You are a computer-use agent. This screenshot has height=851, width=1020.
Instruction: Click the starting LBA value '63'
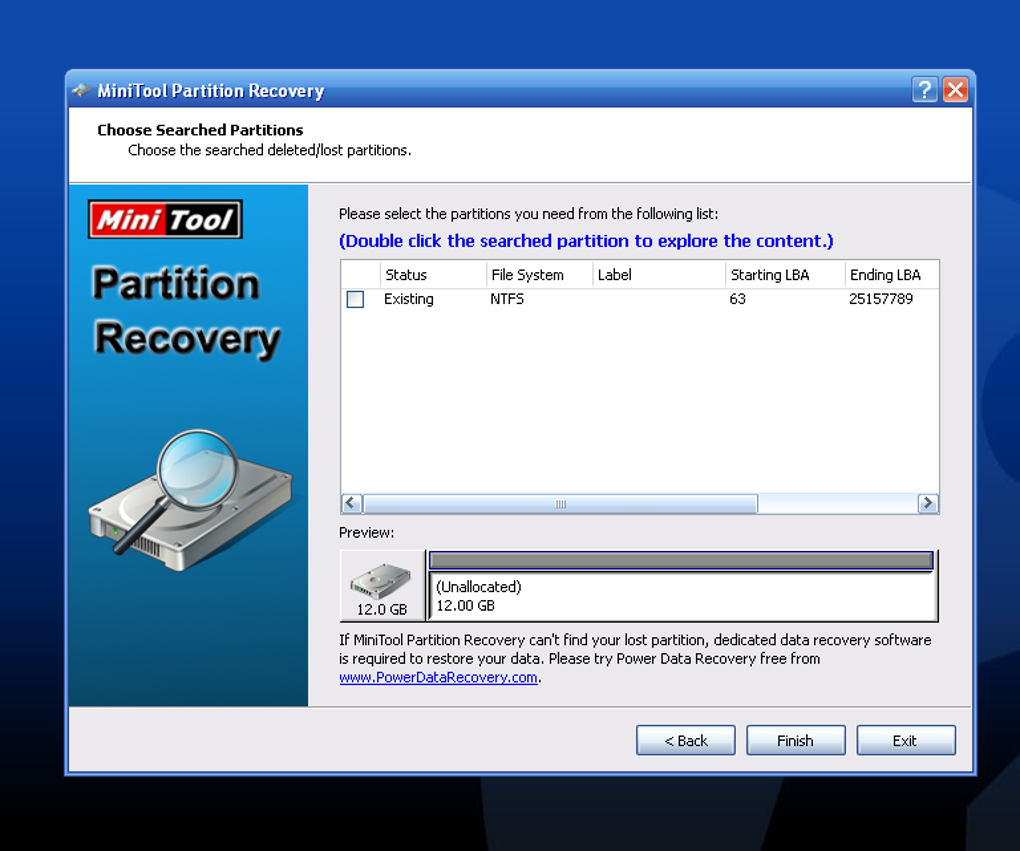737,299
